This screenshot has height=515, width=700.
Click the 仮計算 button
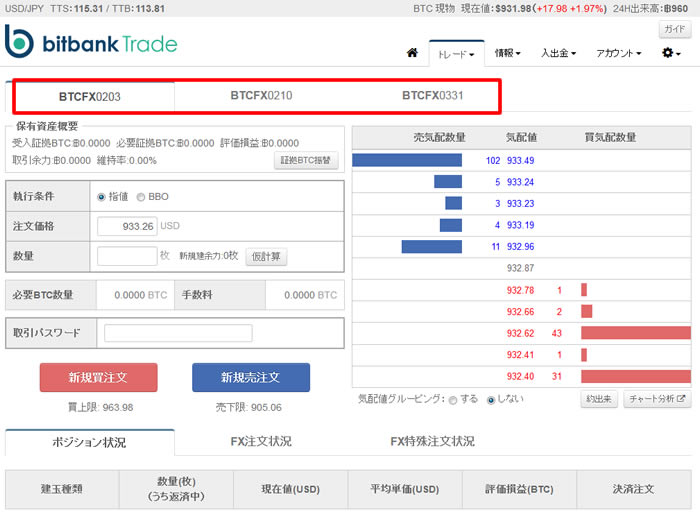pos(266,257)
